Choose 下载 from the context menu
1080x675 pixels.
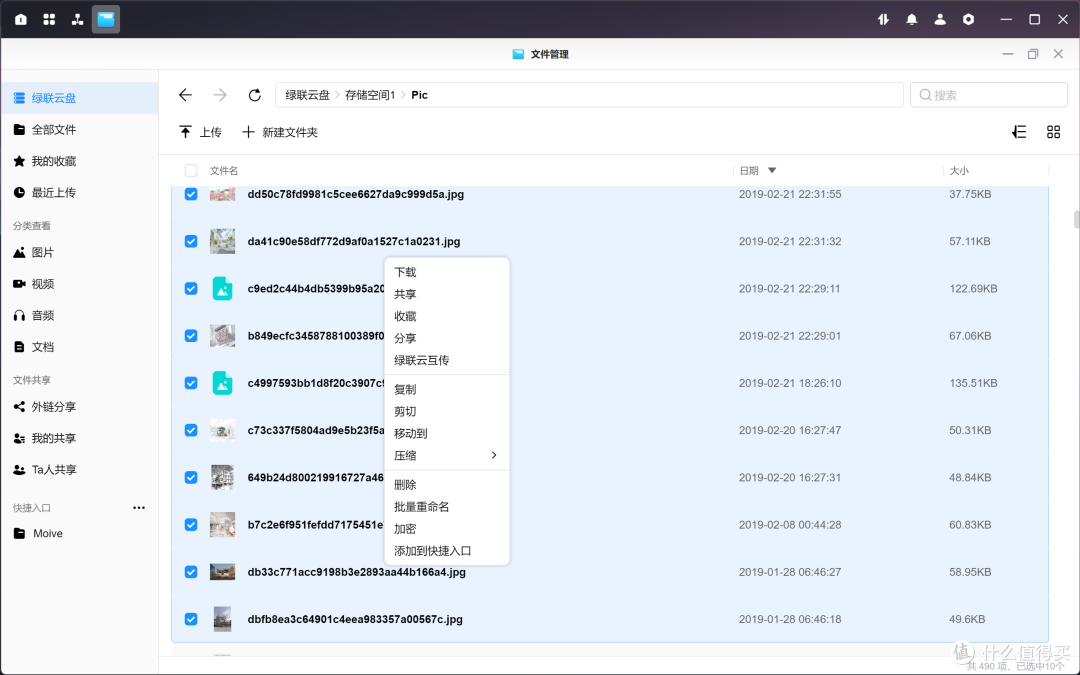pyautogui.click(x=446, y=273)
